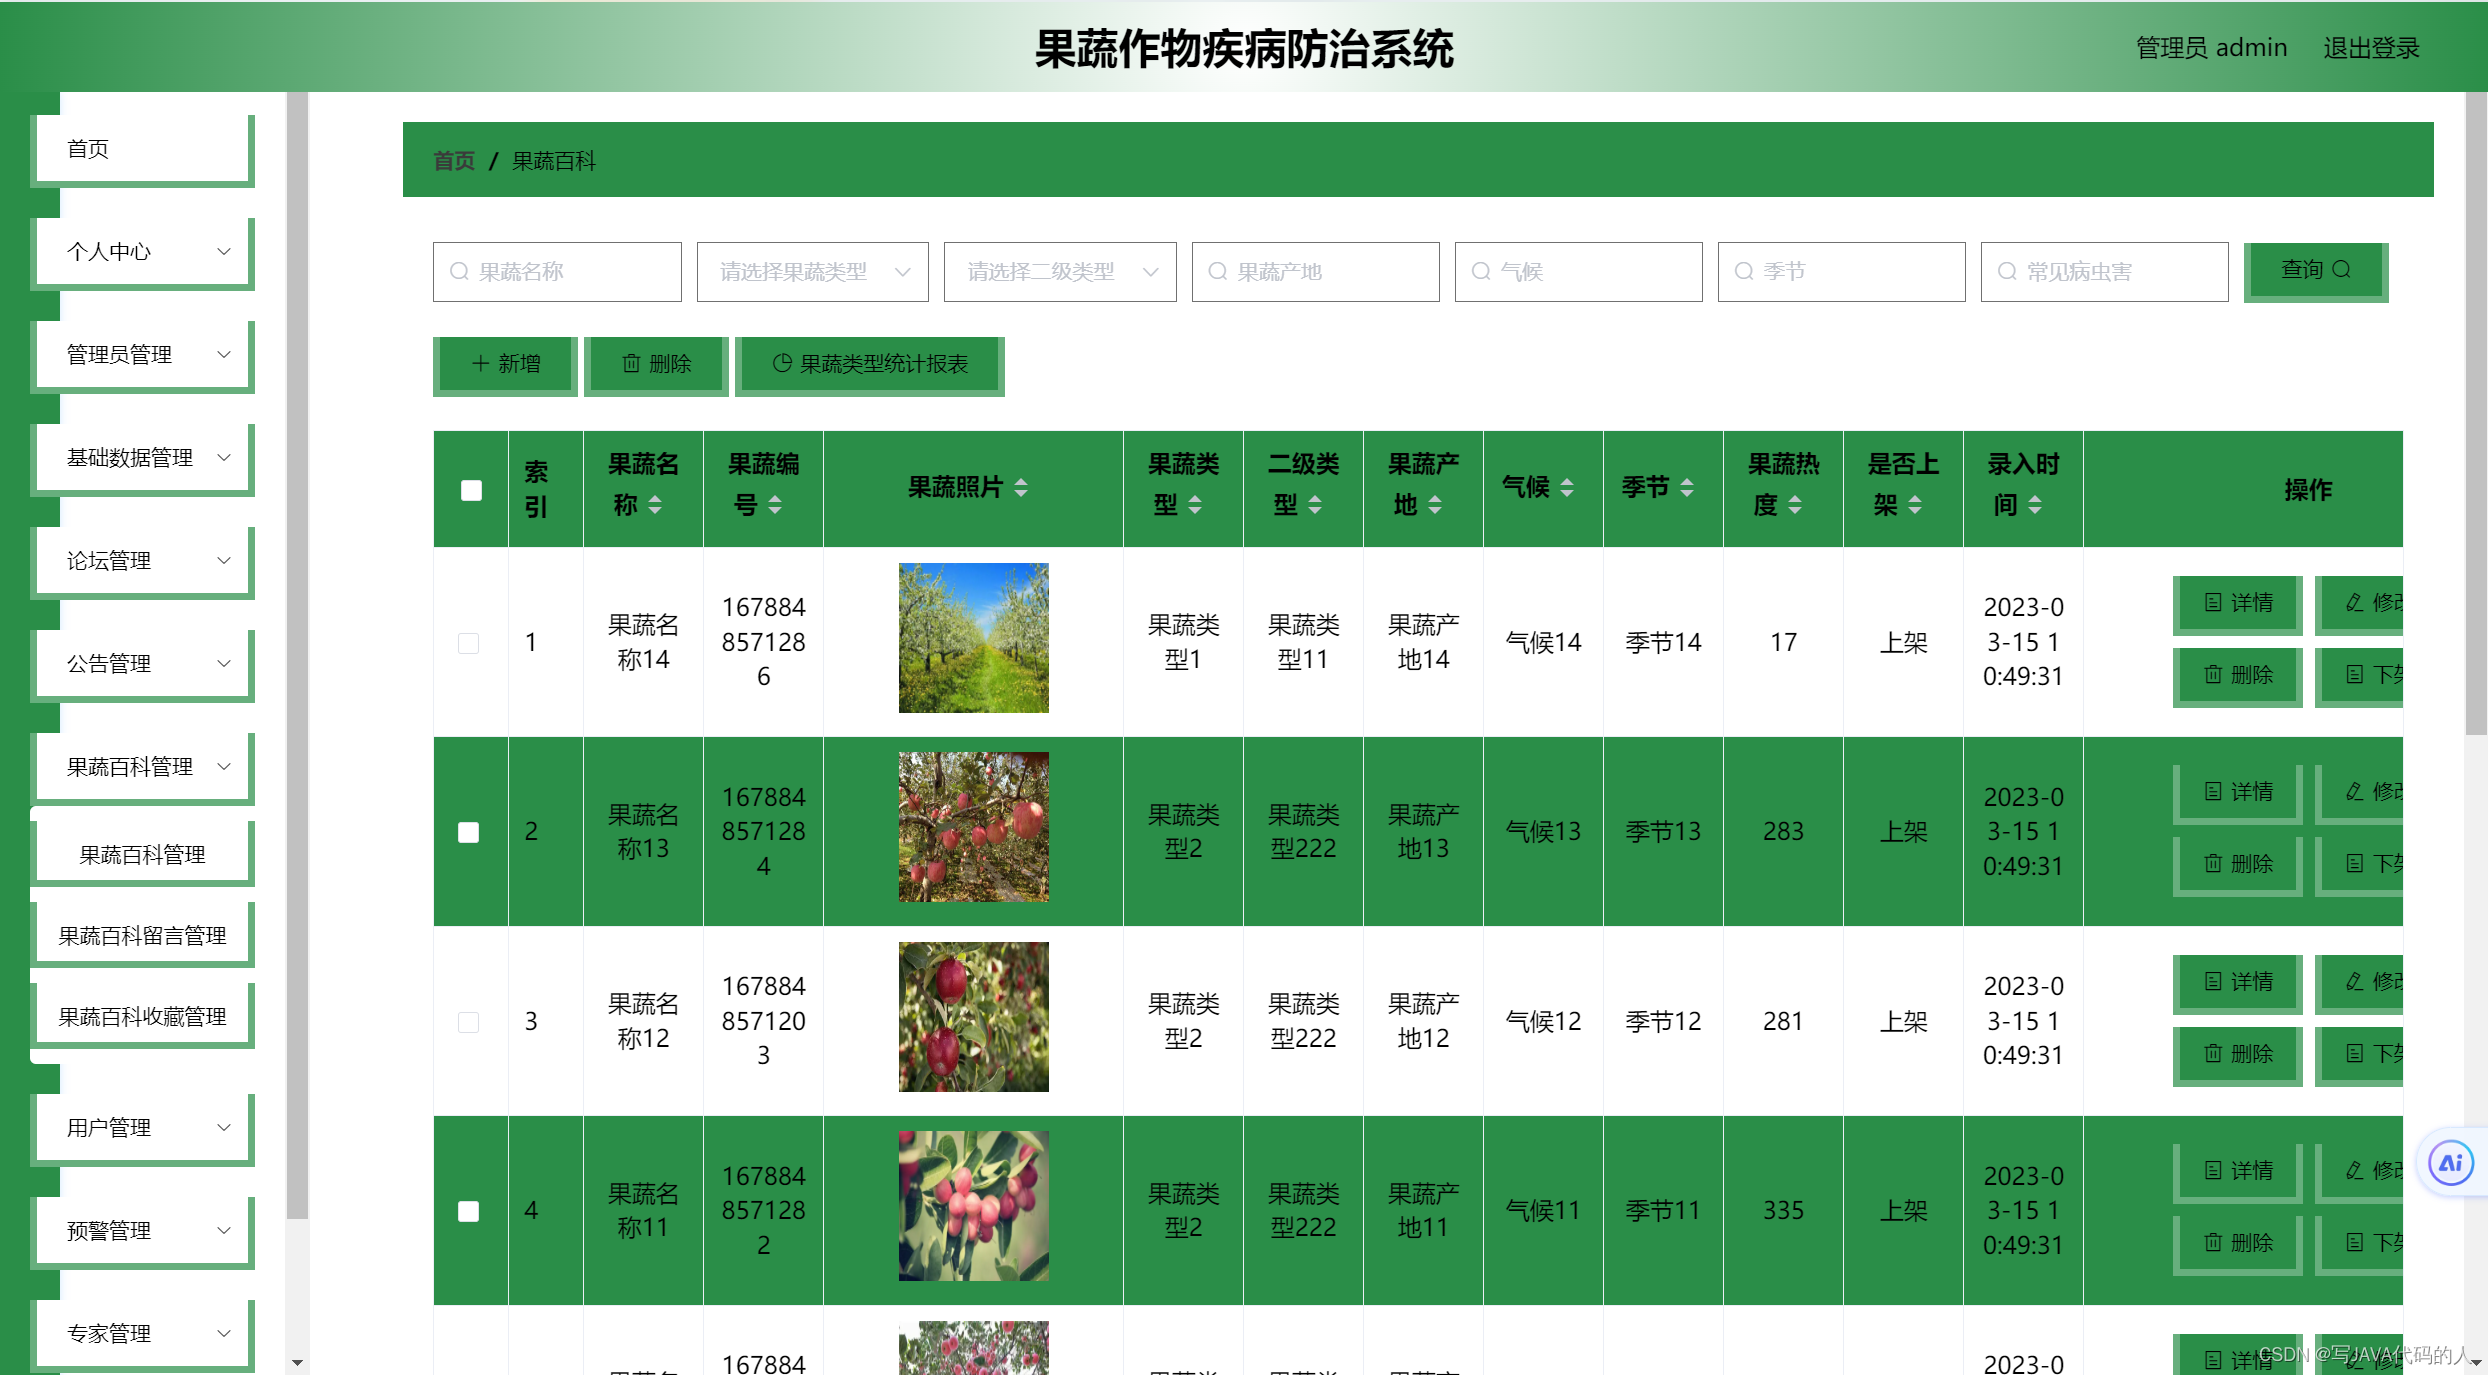The image size is (2488, 1375).
Task: Check the row 4 checkbox
Action: click(x=468, y=1211)
